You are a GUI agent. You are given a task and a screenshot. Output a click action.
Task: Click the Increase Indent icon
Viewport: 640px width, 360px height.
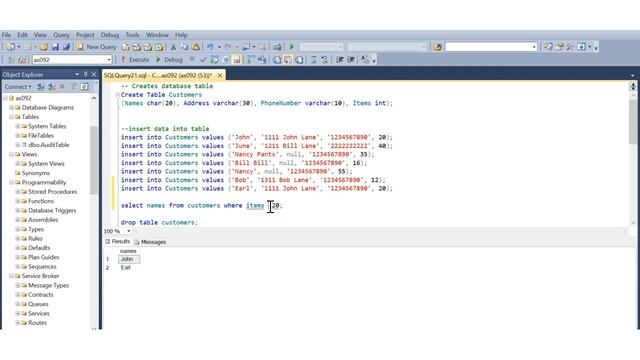tap(351, 60)
